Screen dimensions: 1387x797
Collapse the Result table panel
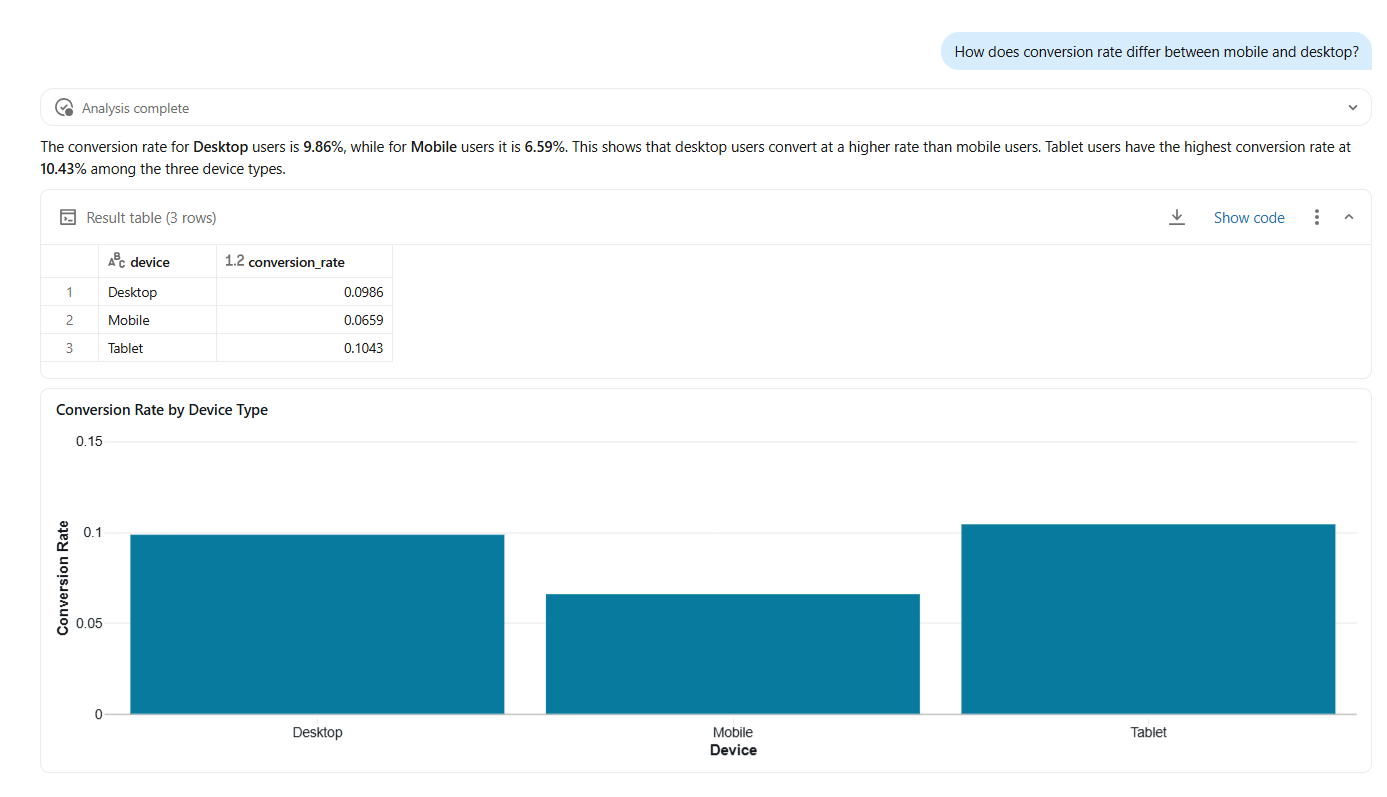coord(1349,217)
